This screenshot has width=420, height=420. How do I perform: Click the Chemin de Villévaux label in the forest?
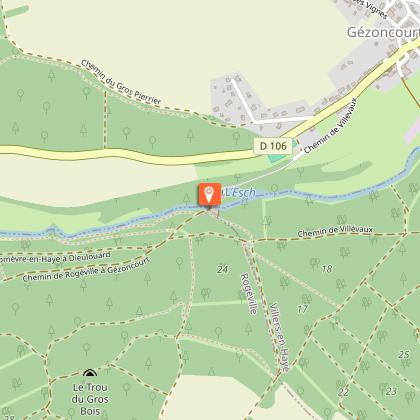335,231
